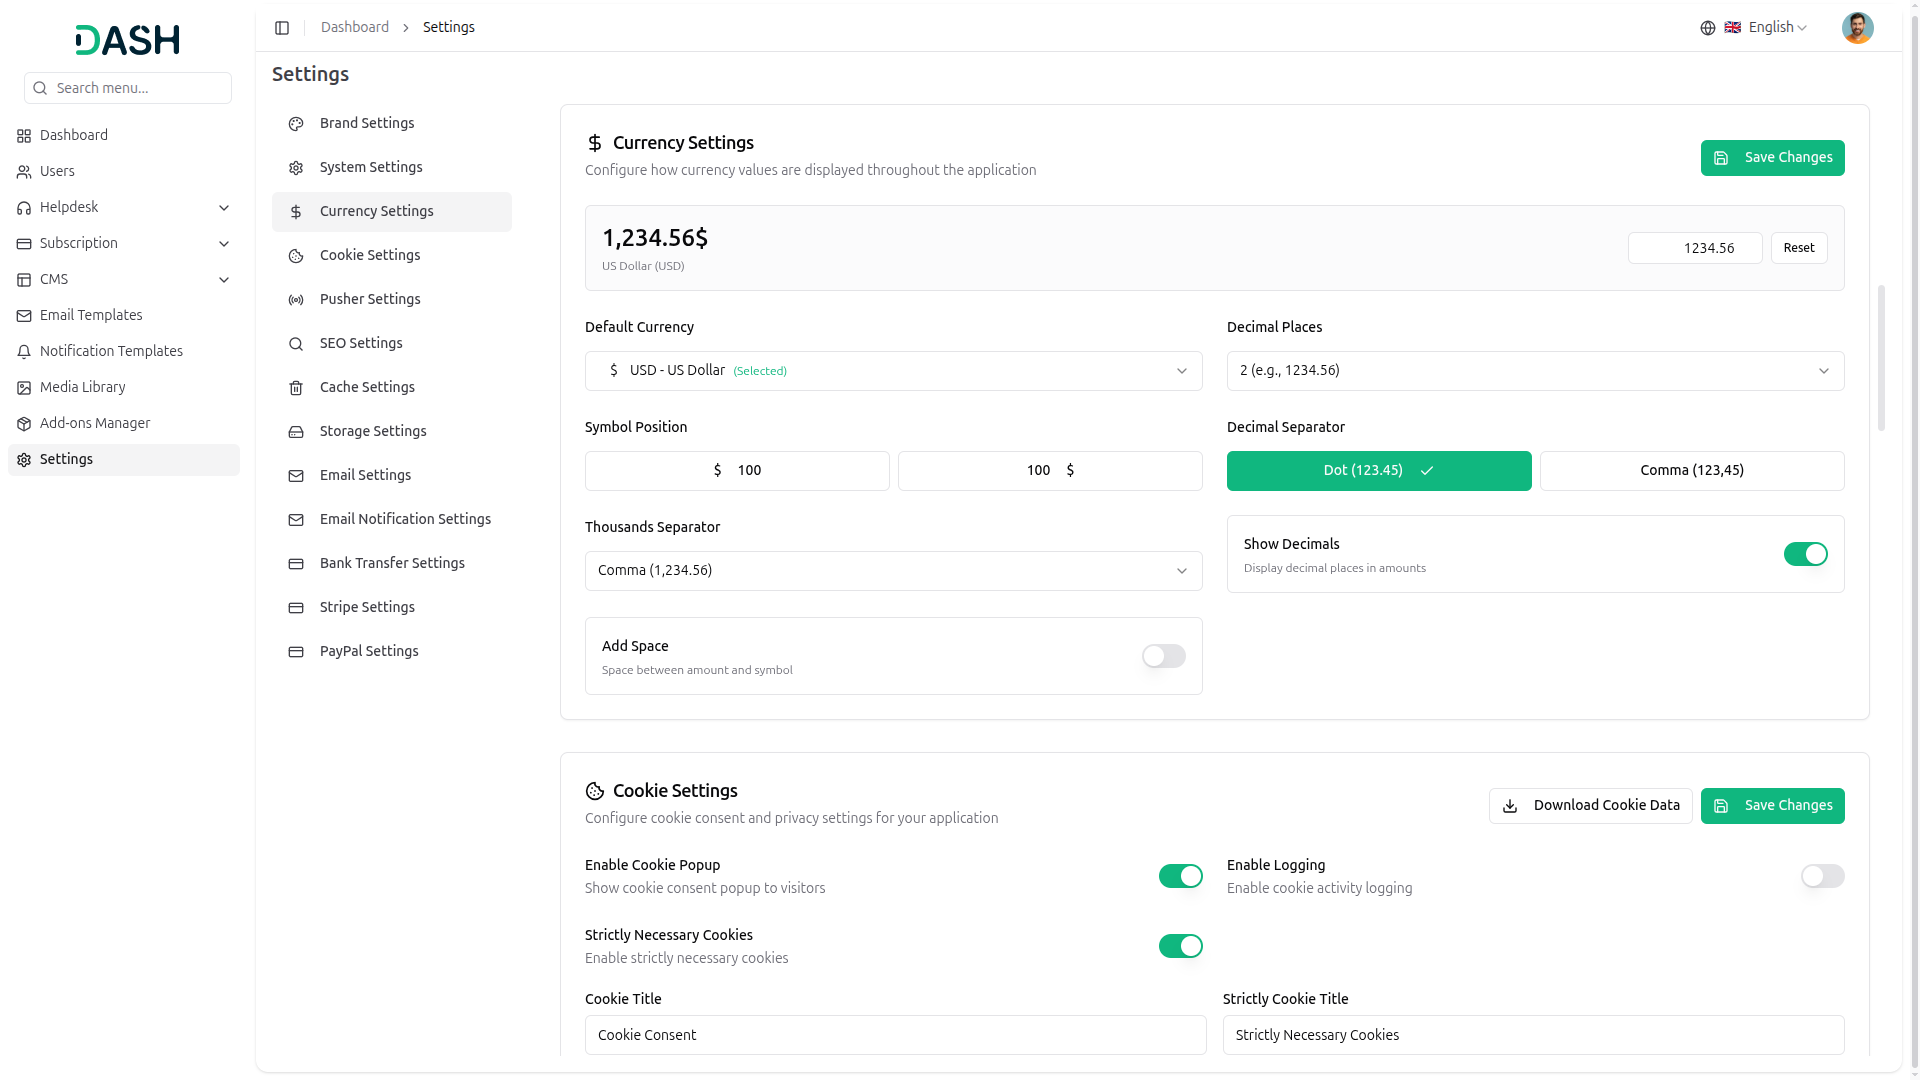
Task: Reset the currency preview amount
Action: click(1798, 248)
